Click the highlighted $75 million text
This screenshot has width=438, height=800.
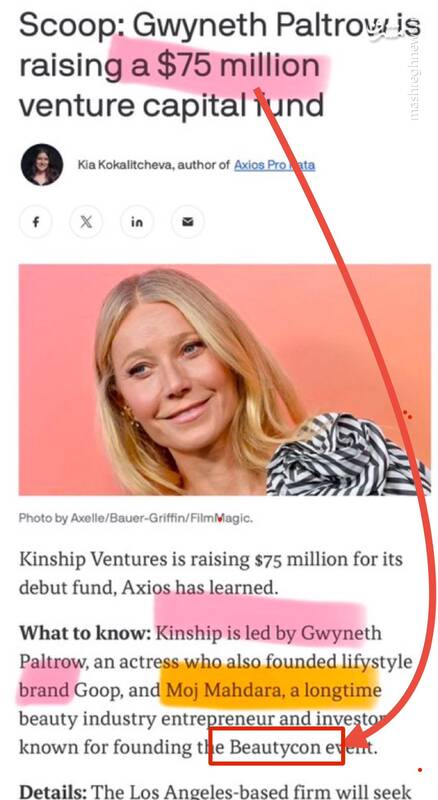tap(237, 66)
